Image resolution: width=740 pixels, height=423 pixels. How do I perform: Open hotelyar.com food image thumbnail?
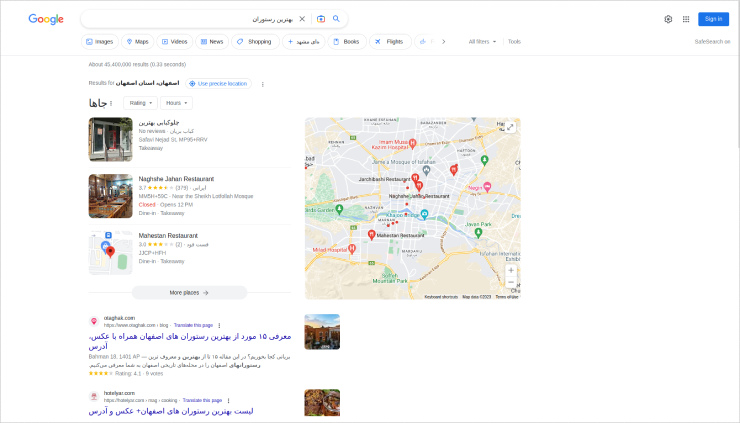[x=322, y=403]
